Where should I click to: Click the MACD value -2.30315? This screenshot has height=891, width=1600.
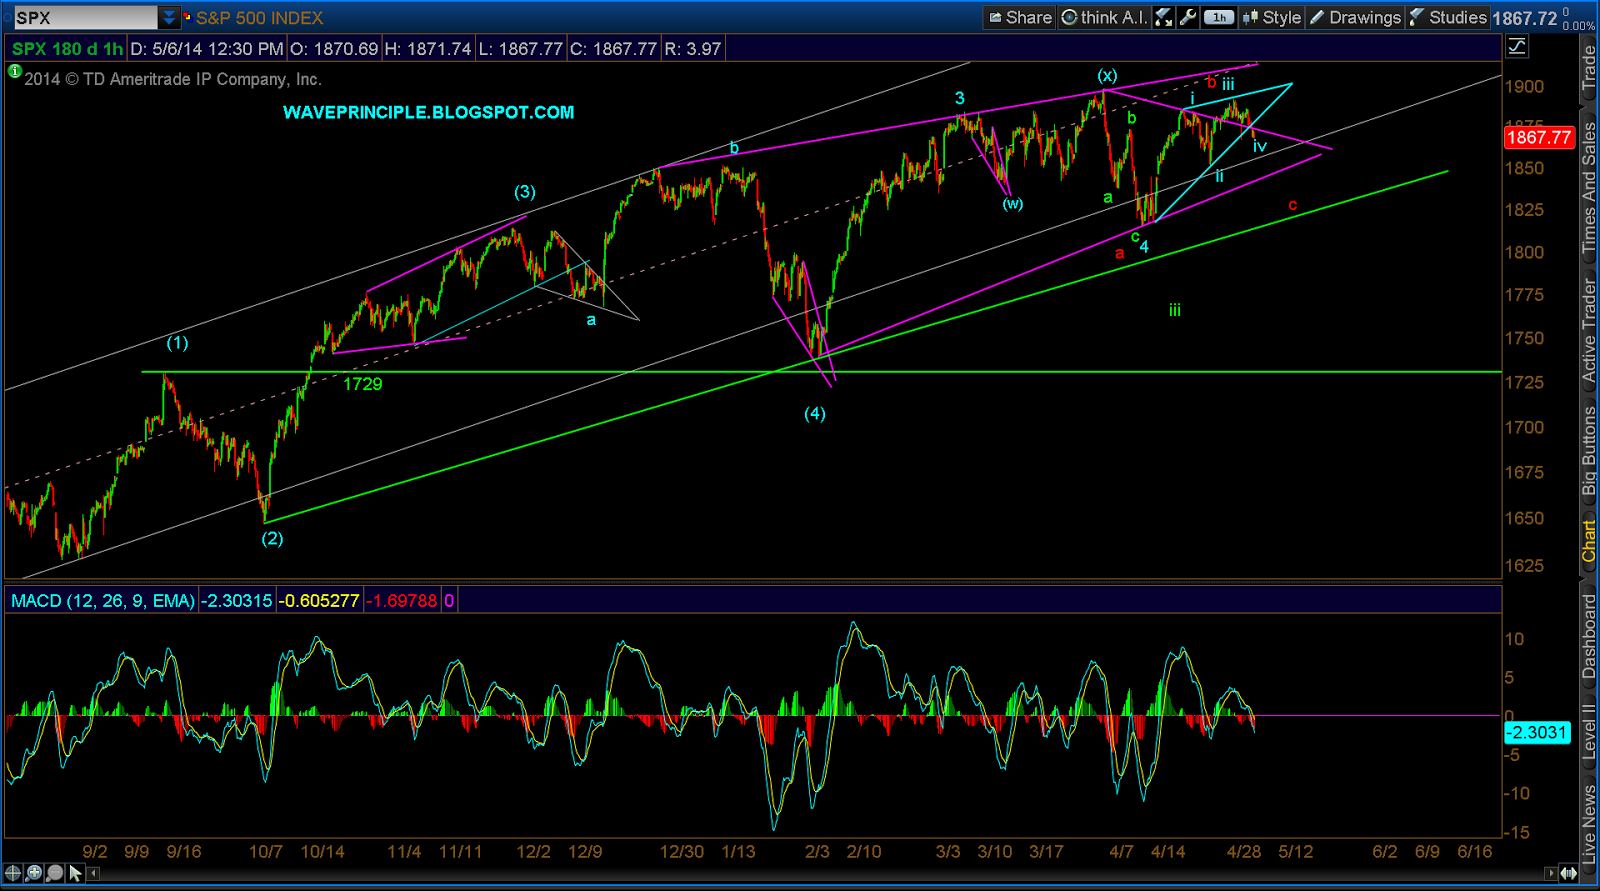click(237, 601)
